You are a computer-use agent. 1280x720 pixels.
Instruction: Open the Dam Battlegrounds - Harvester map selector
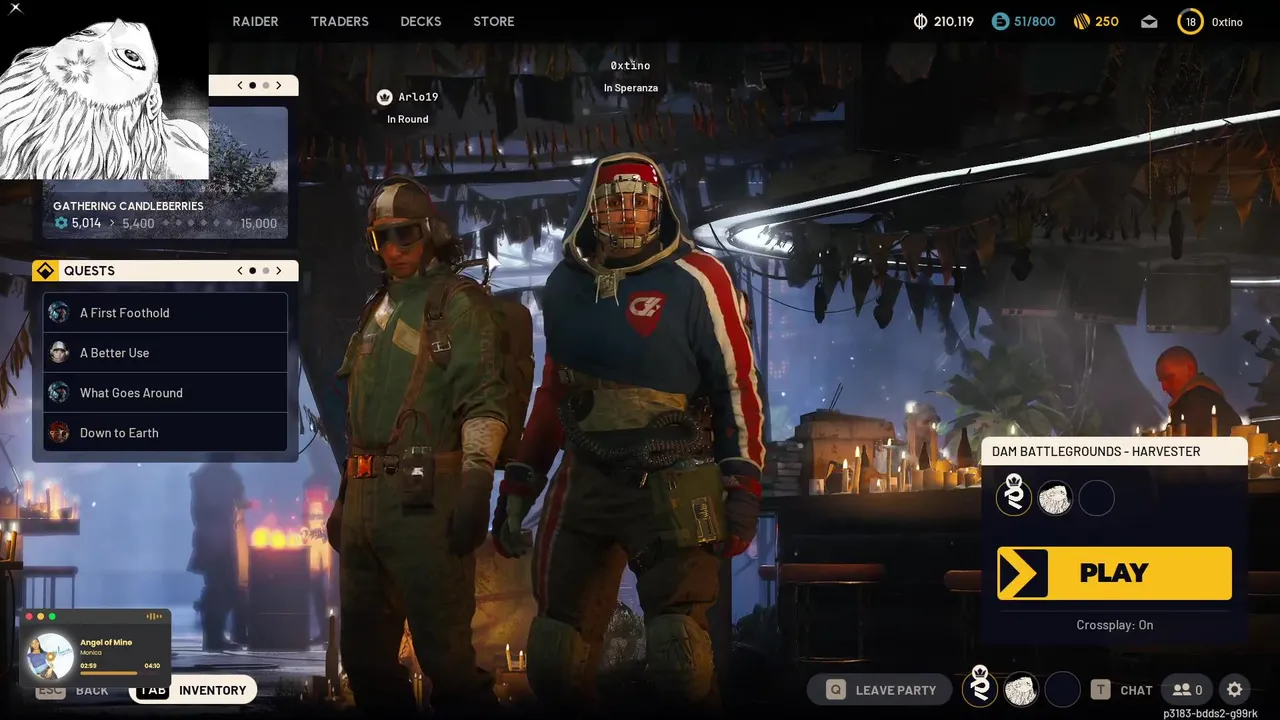coord(1114,451)
